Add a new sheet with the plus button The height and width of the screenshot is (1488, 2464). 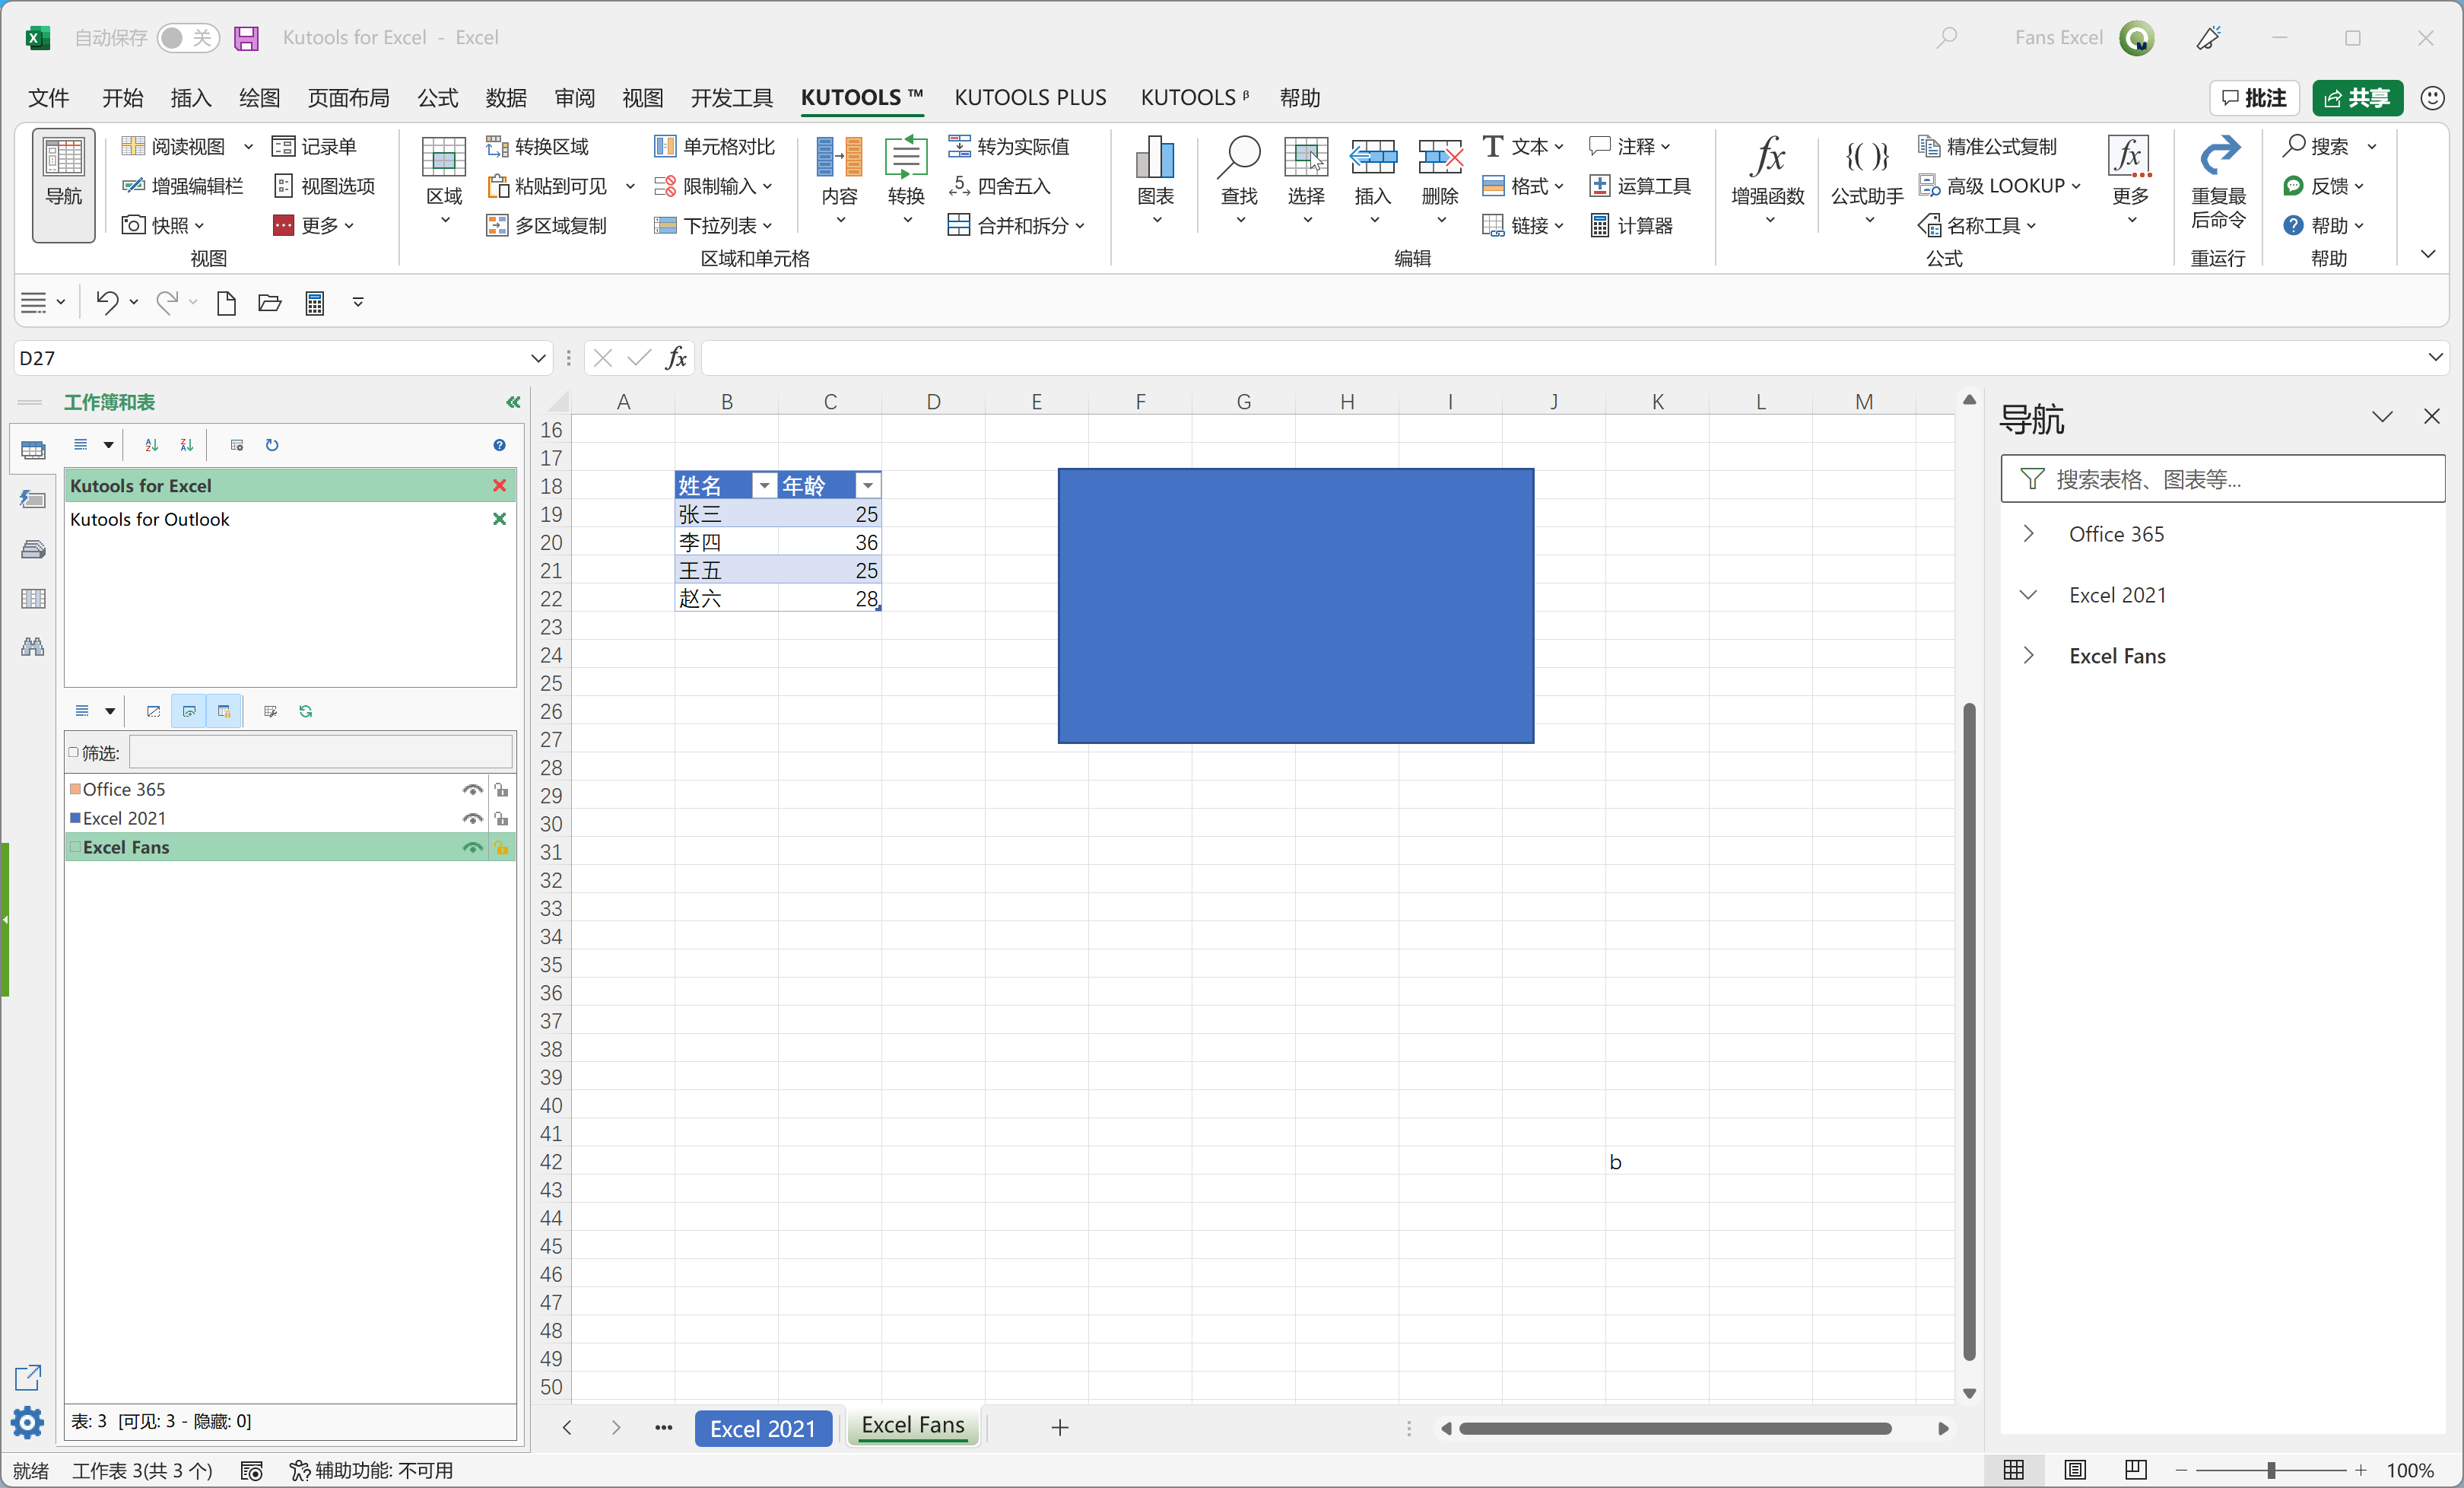click(x=1060, y=1428)
